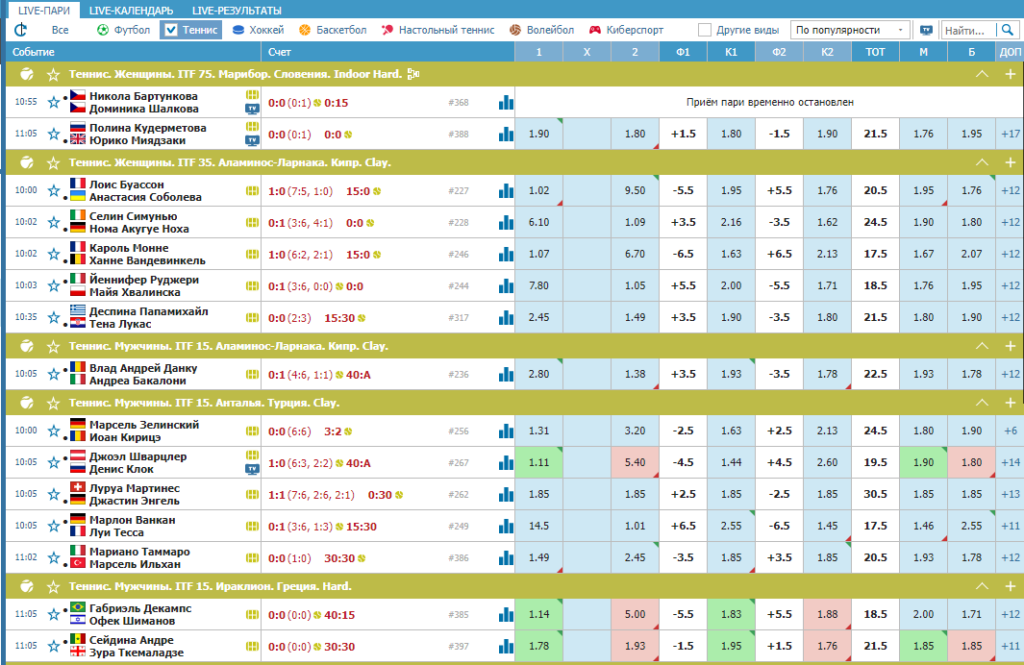Select odds 9.50 on Анастасия Соболева win
Viewport: 1024px width, 665px height.
click(x=635, y=191)
